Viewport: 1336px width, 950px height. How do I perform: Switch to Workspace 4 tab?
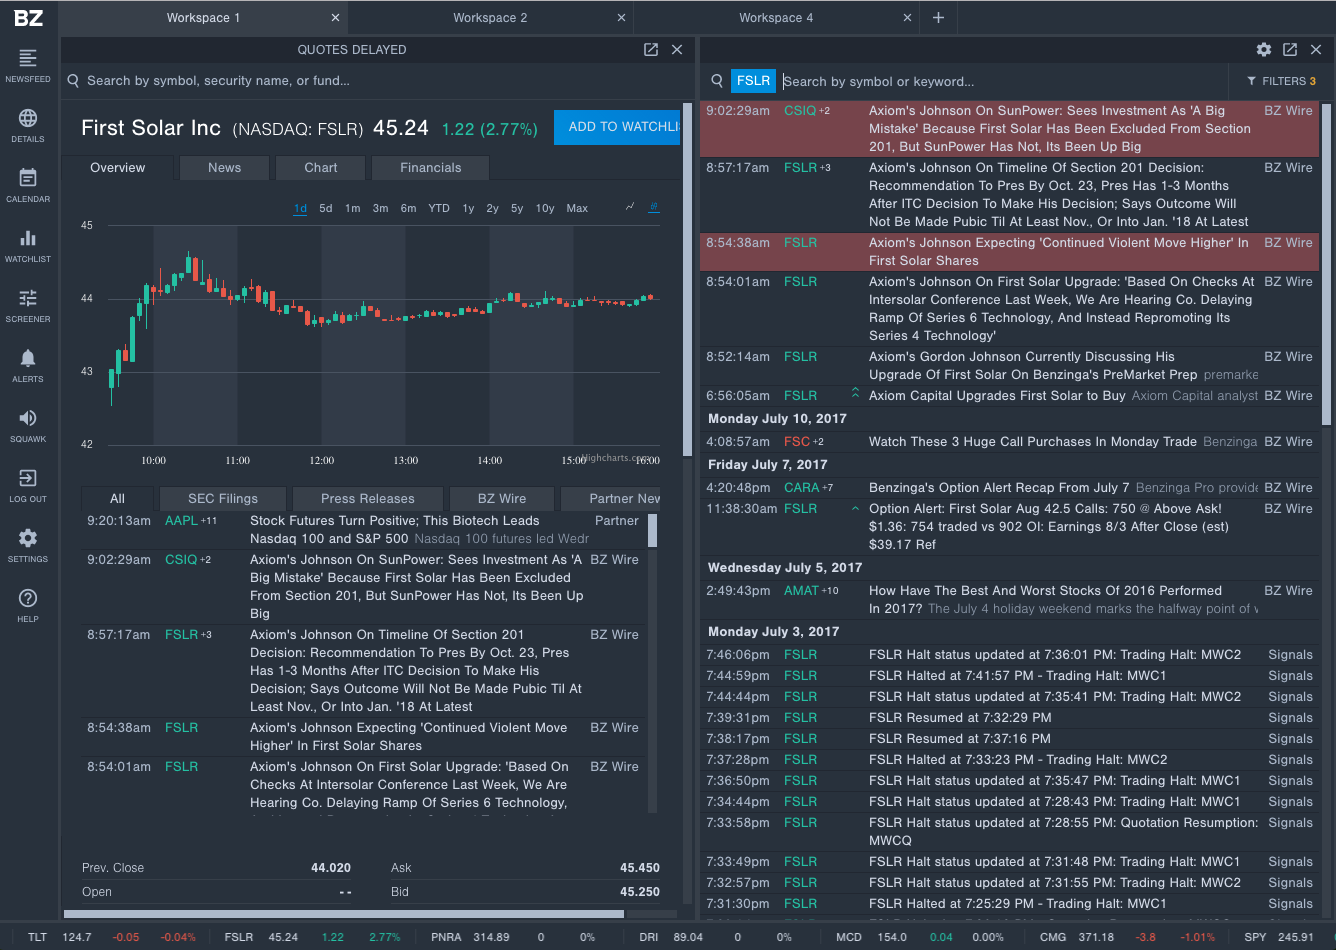pyautogui.click(x=776, y=17)
